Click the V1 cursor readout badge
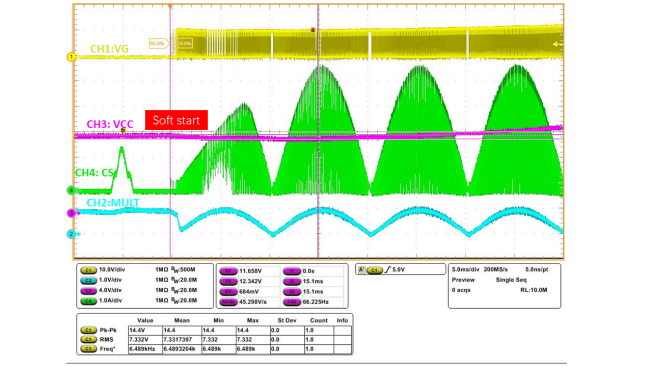 228,271
